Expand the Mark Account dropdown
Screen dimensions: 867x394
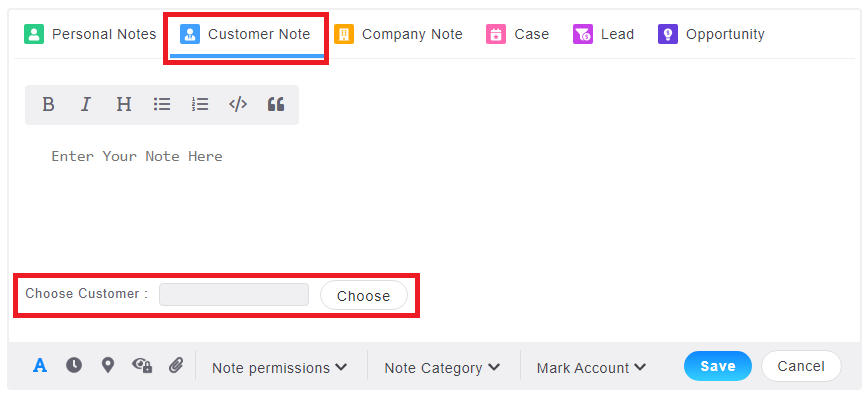tap(591, 367)
